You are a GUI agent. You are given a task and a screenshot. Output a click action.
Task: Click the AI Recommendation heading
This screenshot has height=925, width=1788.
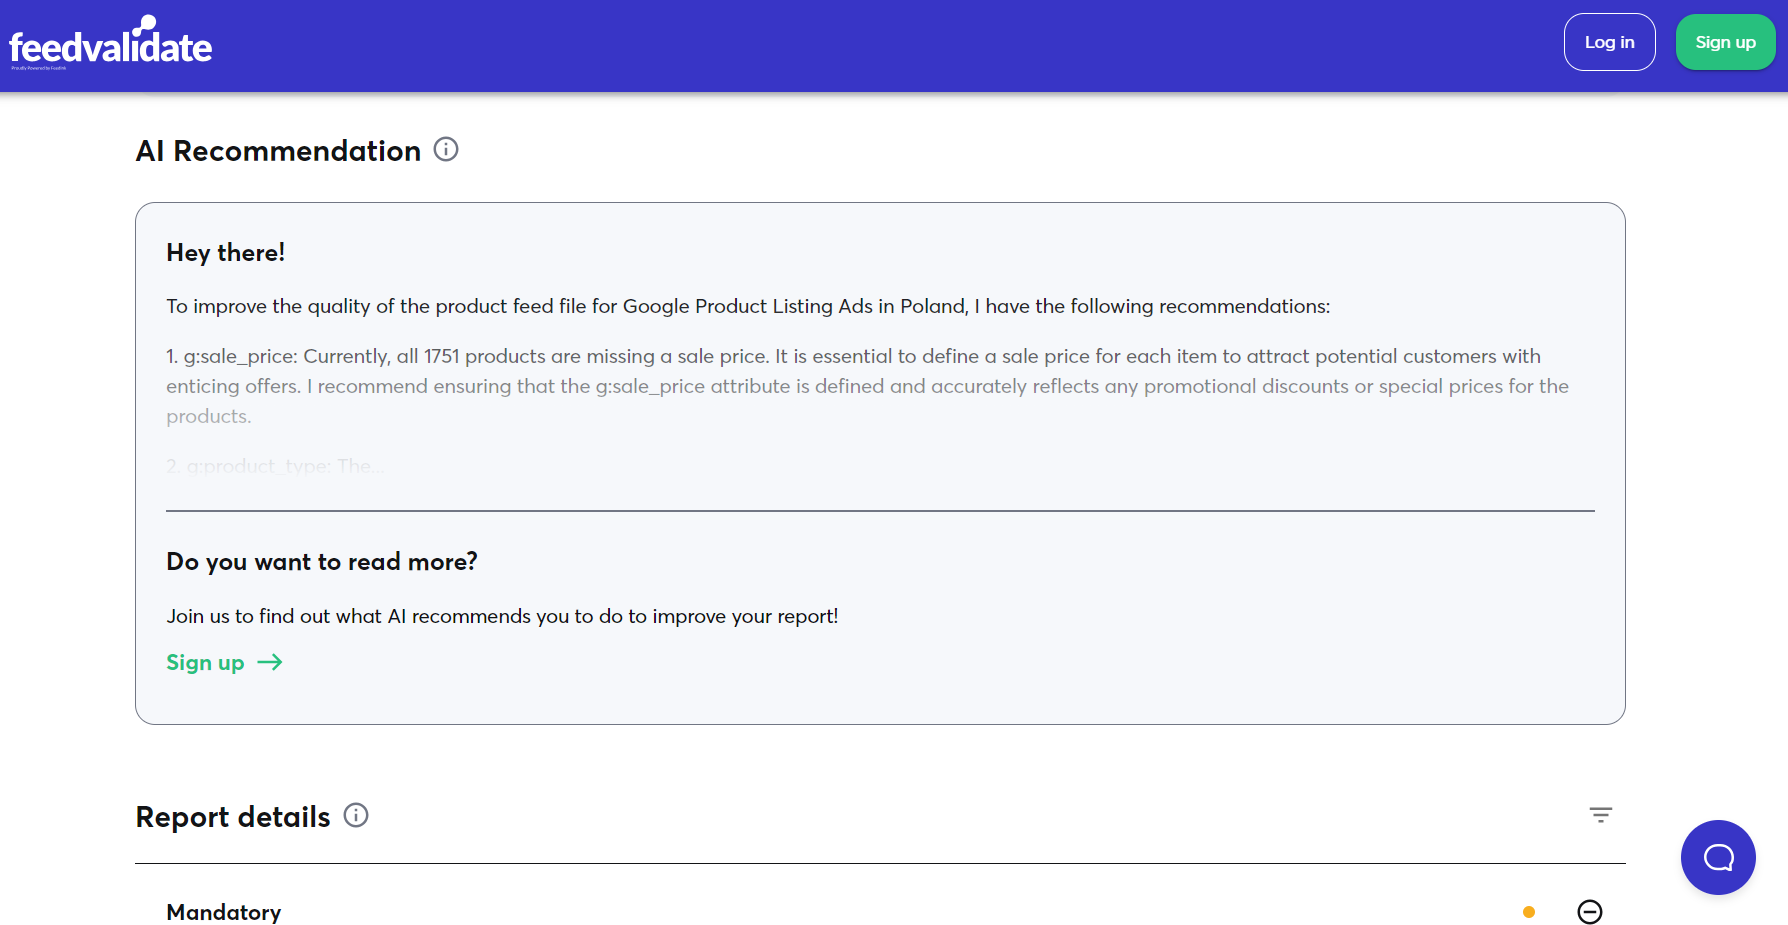tap(278, 151)
